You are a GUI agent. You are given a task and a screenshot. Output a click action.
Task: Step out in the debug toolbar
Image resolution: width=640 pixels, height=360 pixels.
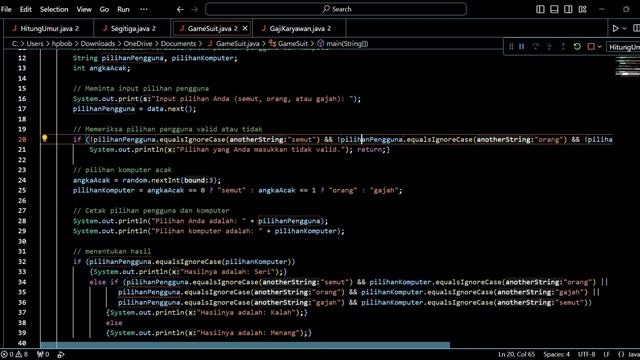pos(563,47)
